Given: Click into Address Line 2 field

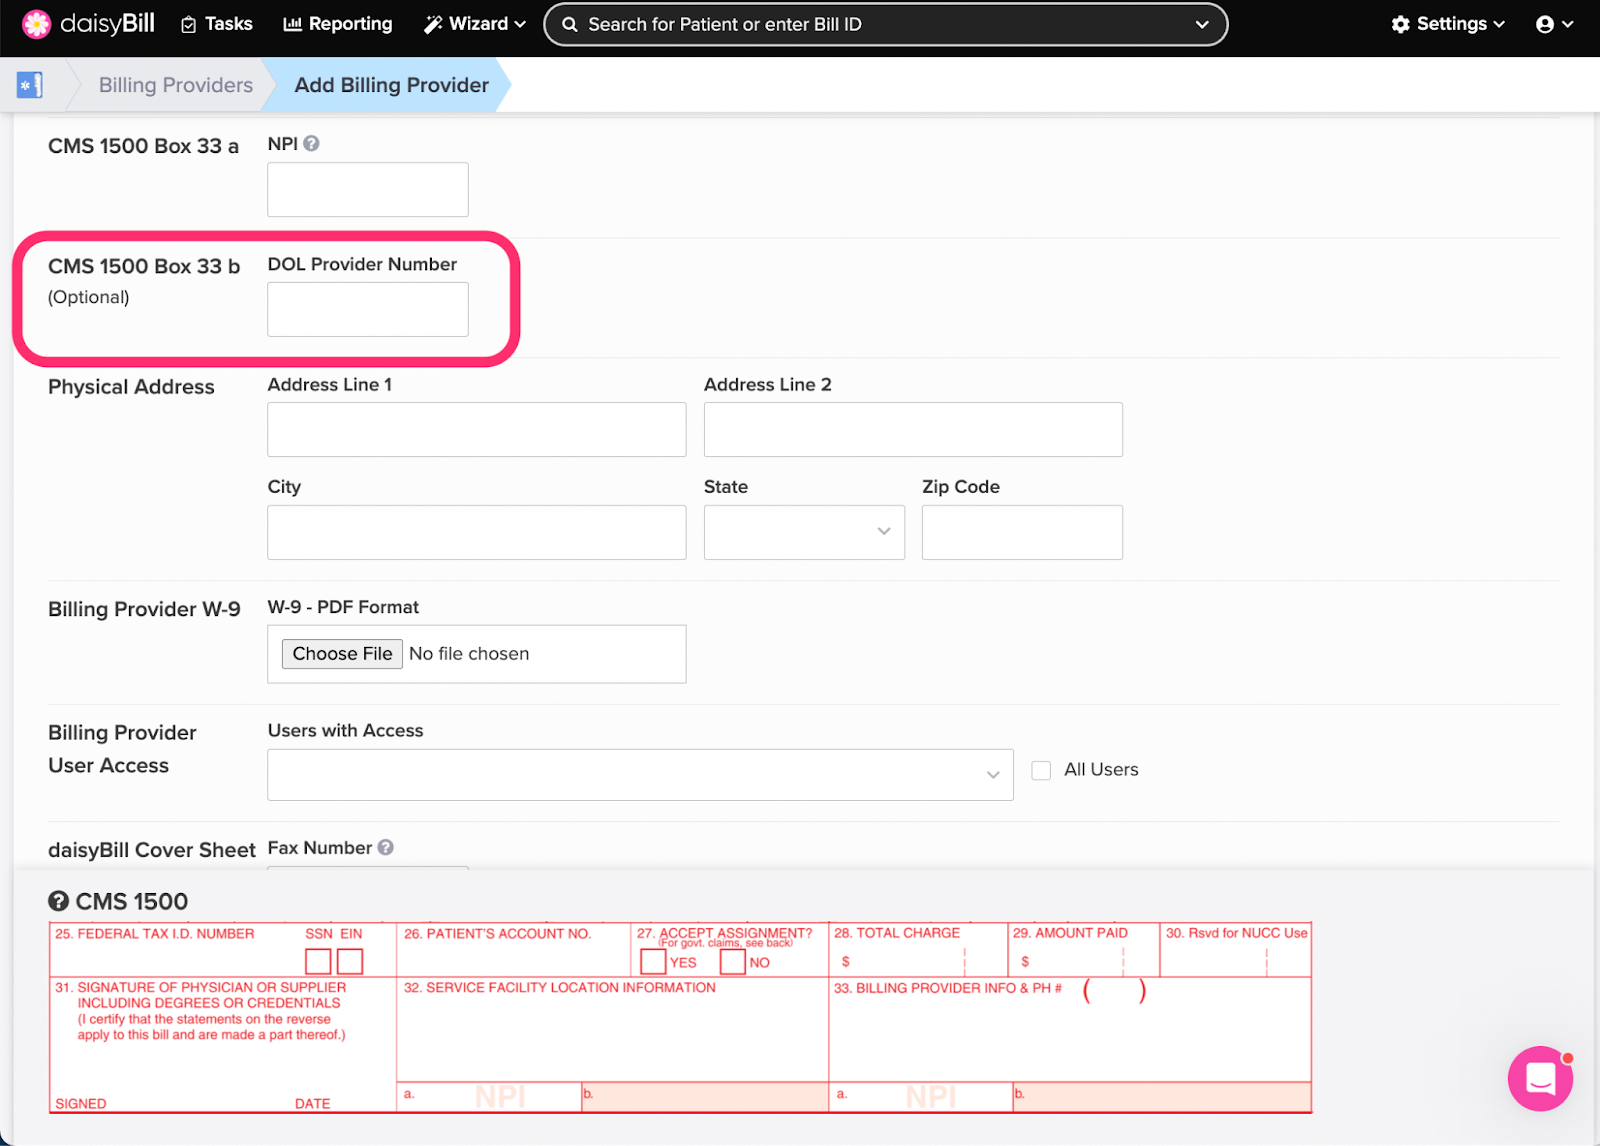Looking at the screenshot, I should pos(913,430).
